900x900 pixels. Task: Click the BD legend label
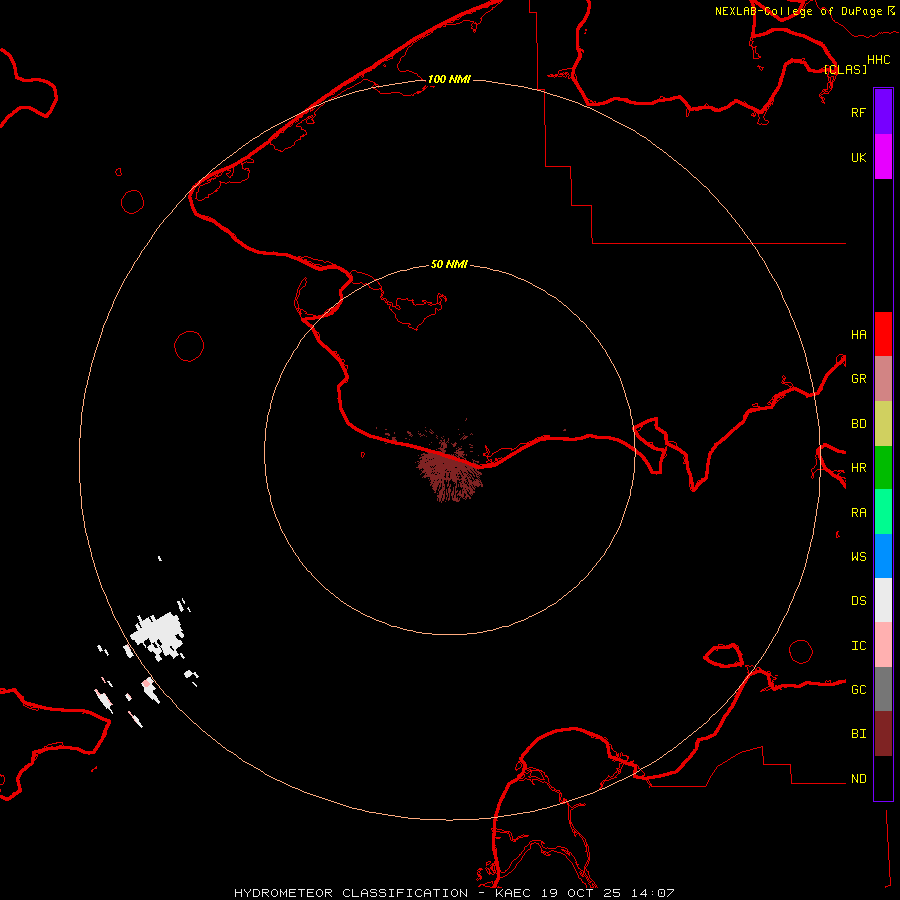click(x=859, y=424)
